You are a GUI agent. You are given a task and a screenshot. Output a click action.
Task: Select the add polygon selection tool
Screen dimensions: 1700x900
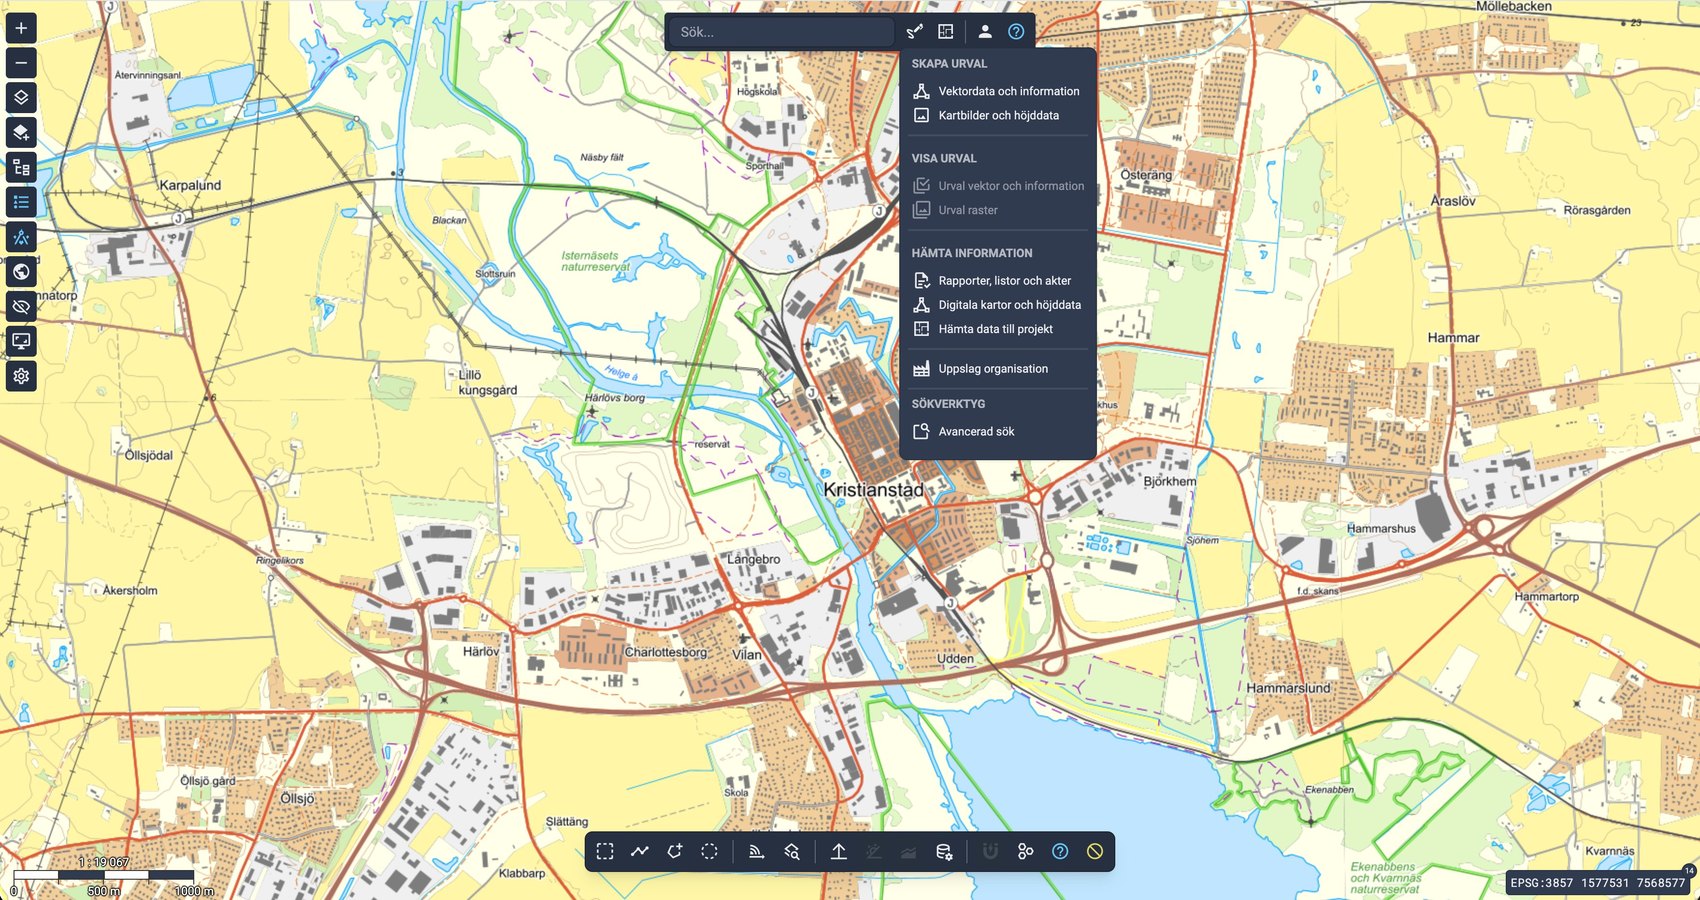(675, 852)
